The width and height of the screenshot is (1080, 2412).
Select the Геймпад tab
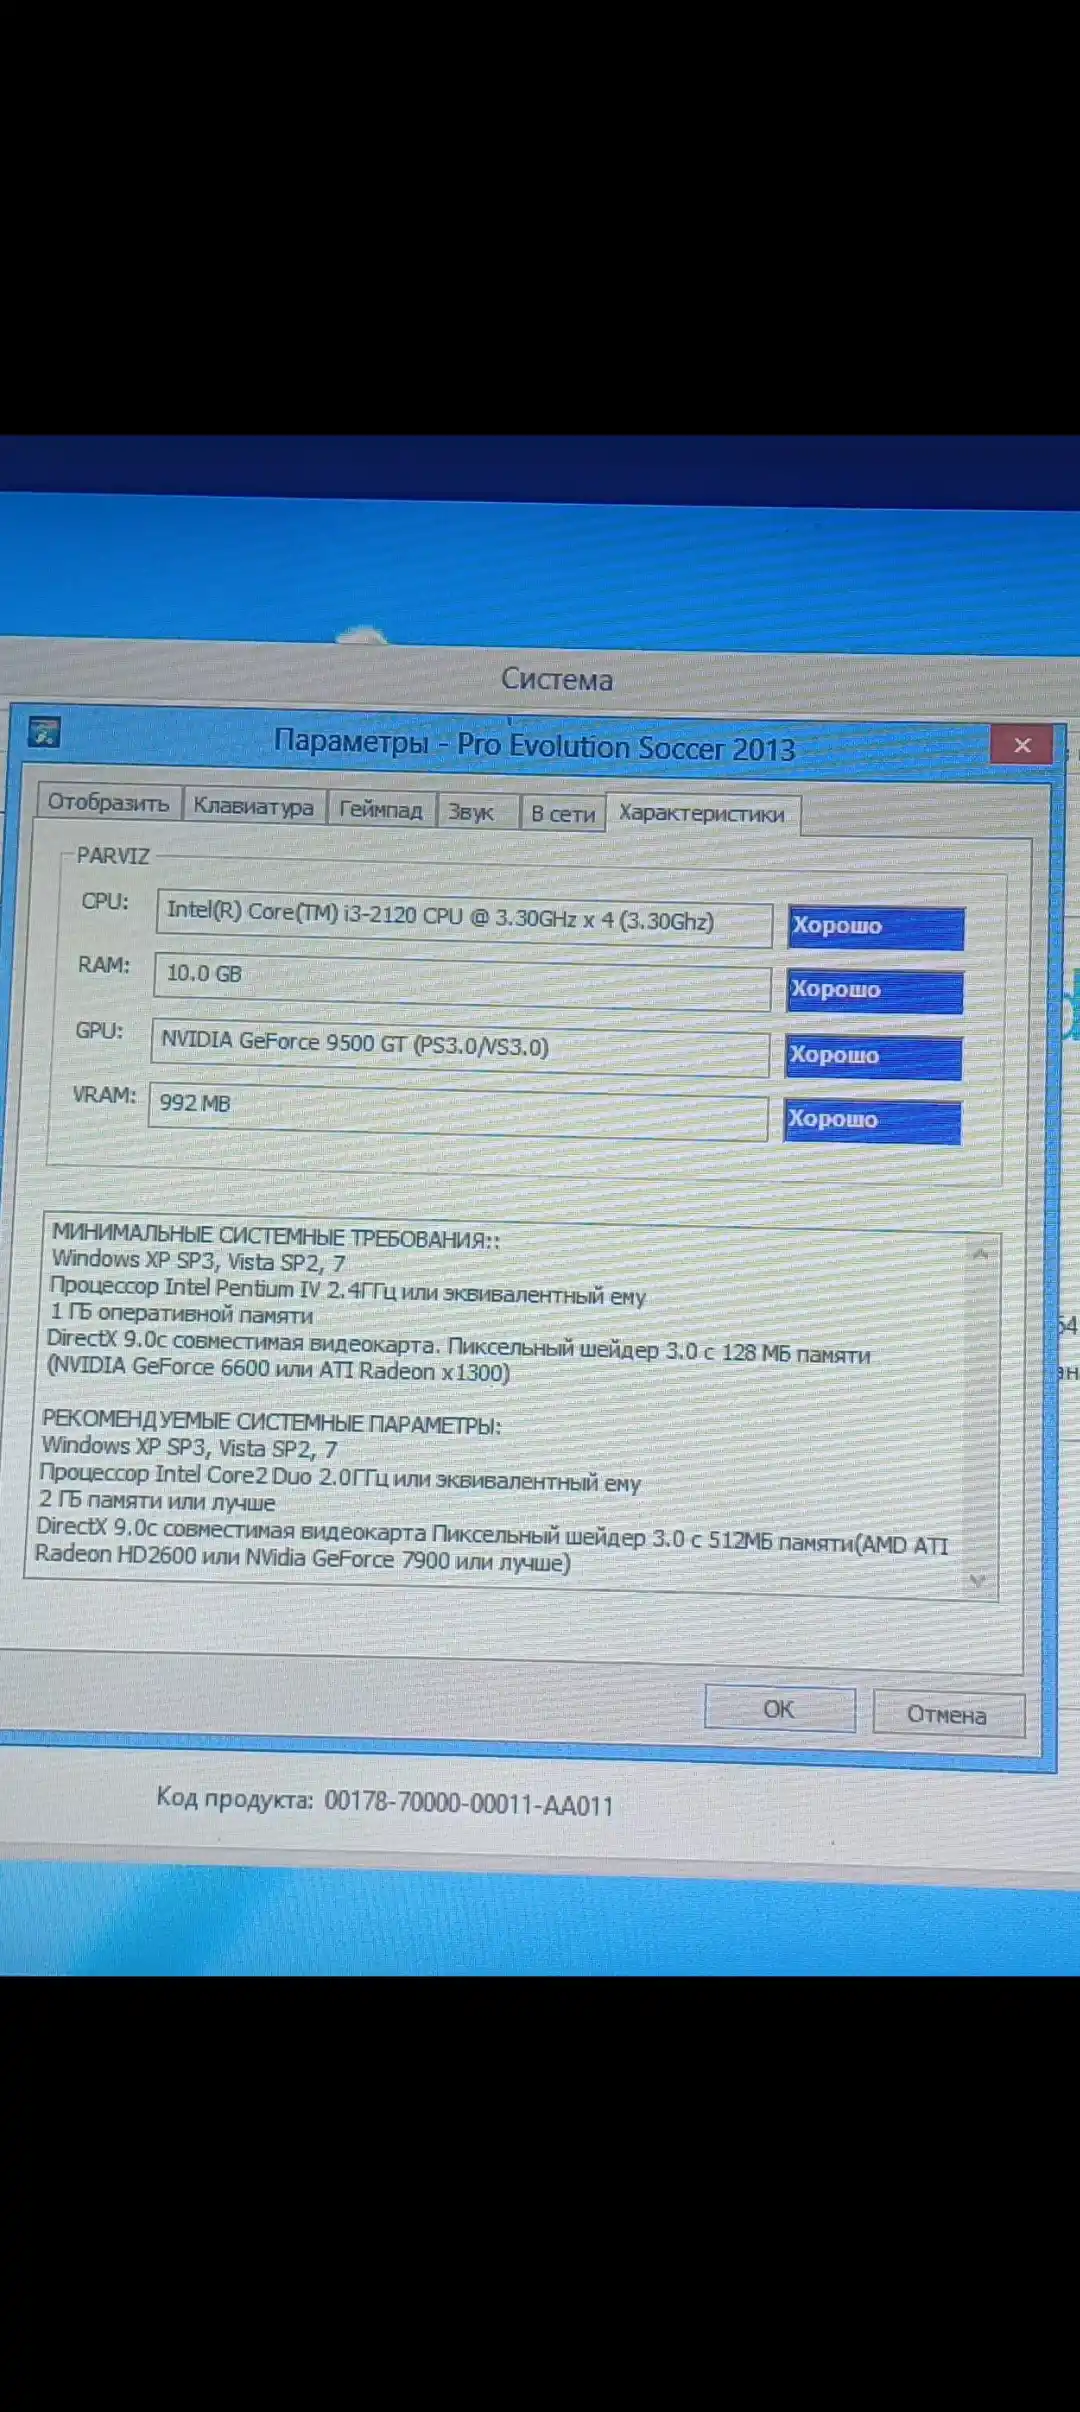click(380, 809)
